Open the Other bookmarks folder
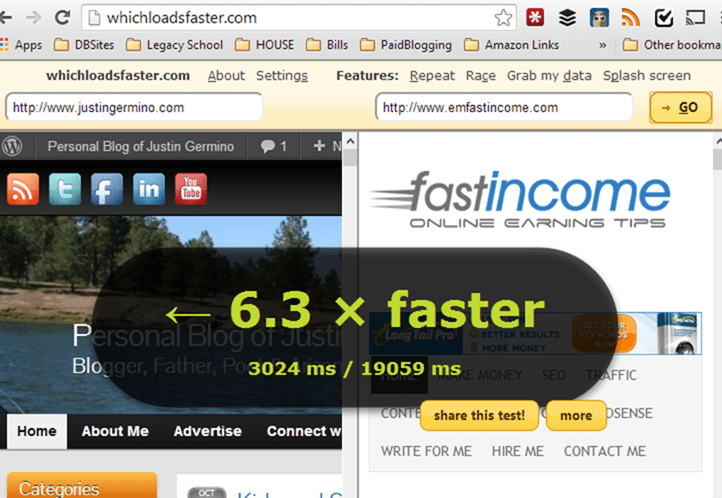722x498 pixels. (671, 45)
